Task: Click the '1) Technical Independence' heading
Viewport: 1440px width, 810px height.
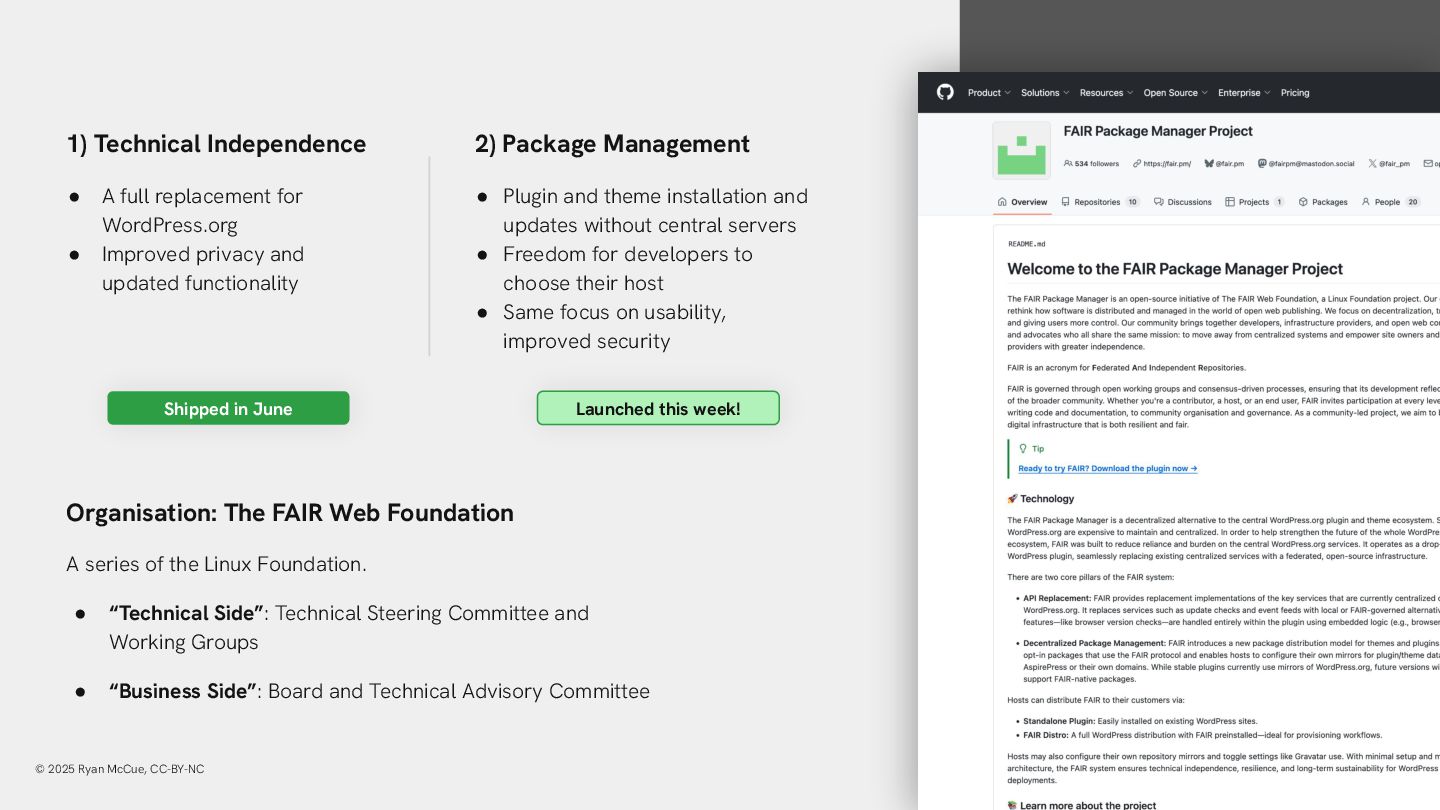Action: (x=217, y=144)
